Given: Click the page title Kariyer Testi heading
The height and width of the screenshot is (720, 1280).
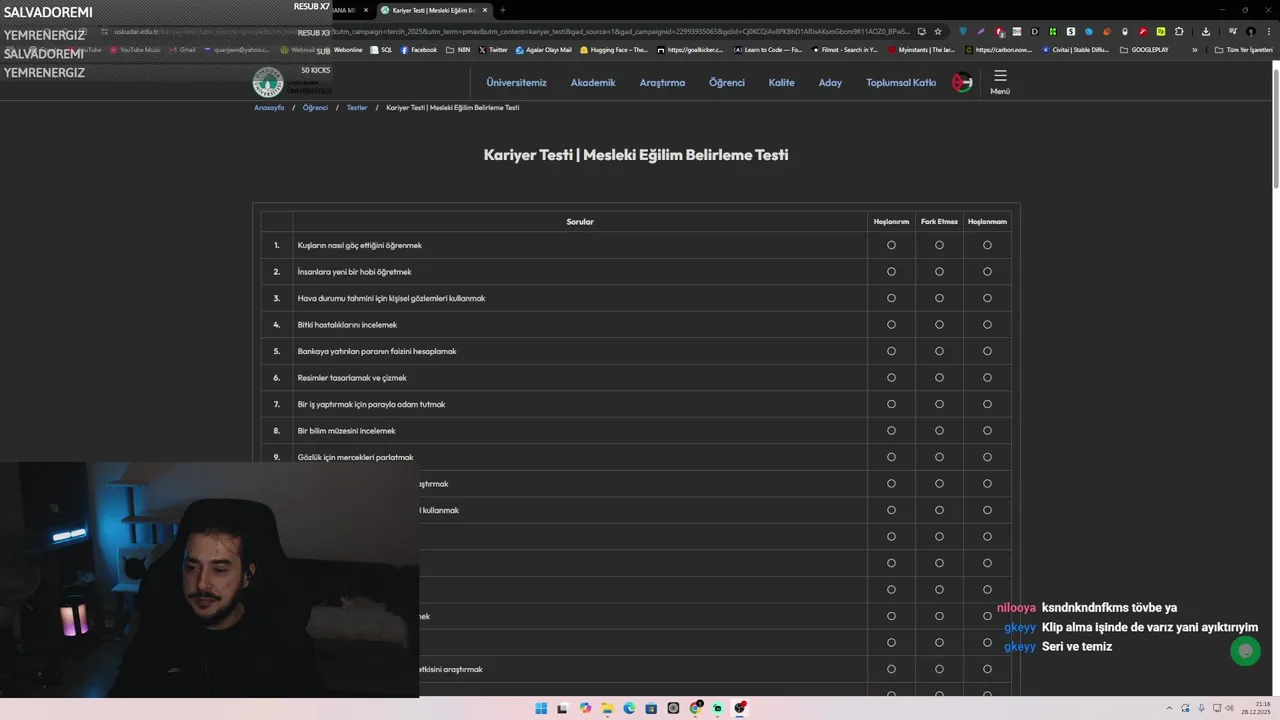Looking at the screenshot, I should click(636, 155).
